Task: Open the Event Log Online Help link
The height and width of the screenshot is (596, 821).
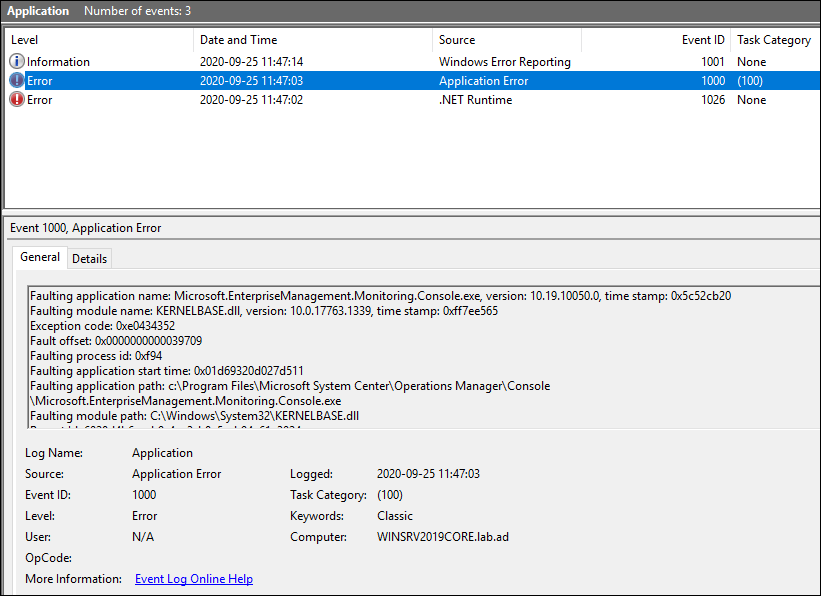Action: tap(194, 579)
